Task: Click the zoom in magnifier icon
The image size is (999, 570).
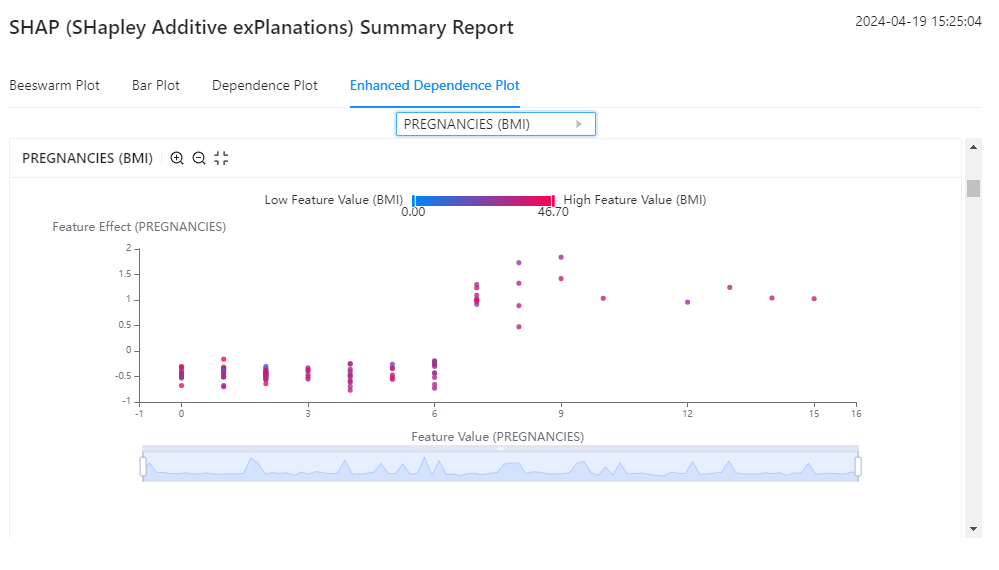Action: (x=177, y=158)
